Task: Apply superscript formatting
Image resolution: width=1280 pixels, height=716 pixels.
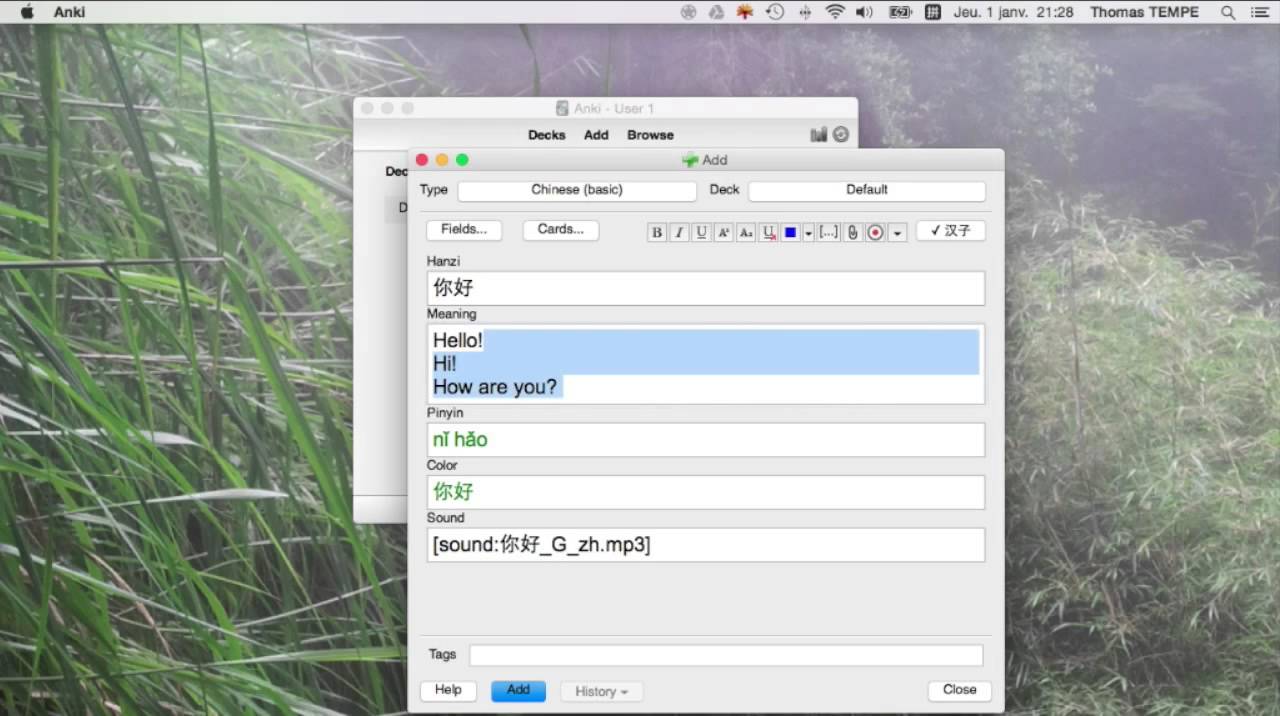Action: [x=724, y=232]
